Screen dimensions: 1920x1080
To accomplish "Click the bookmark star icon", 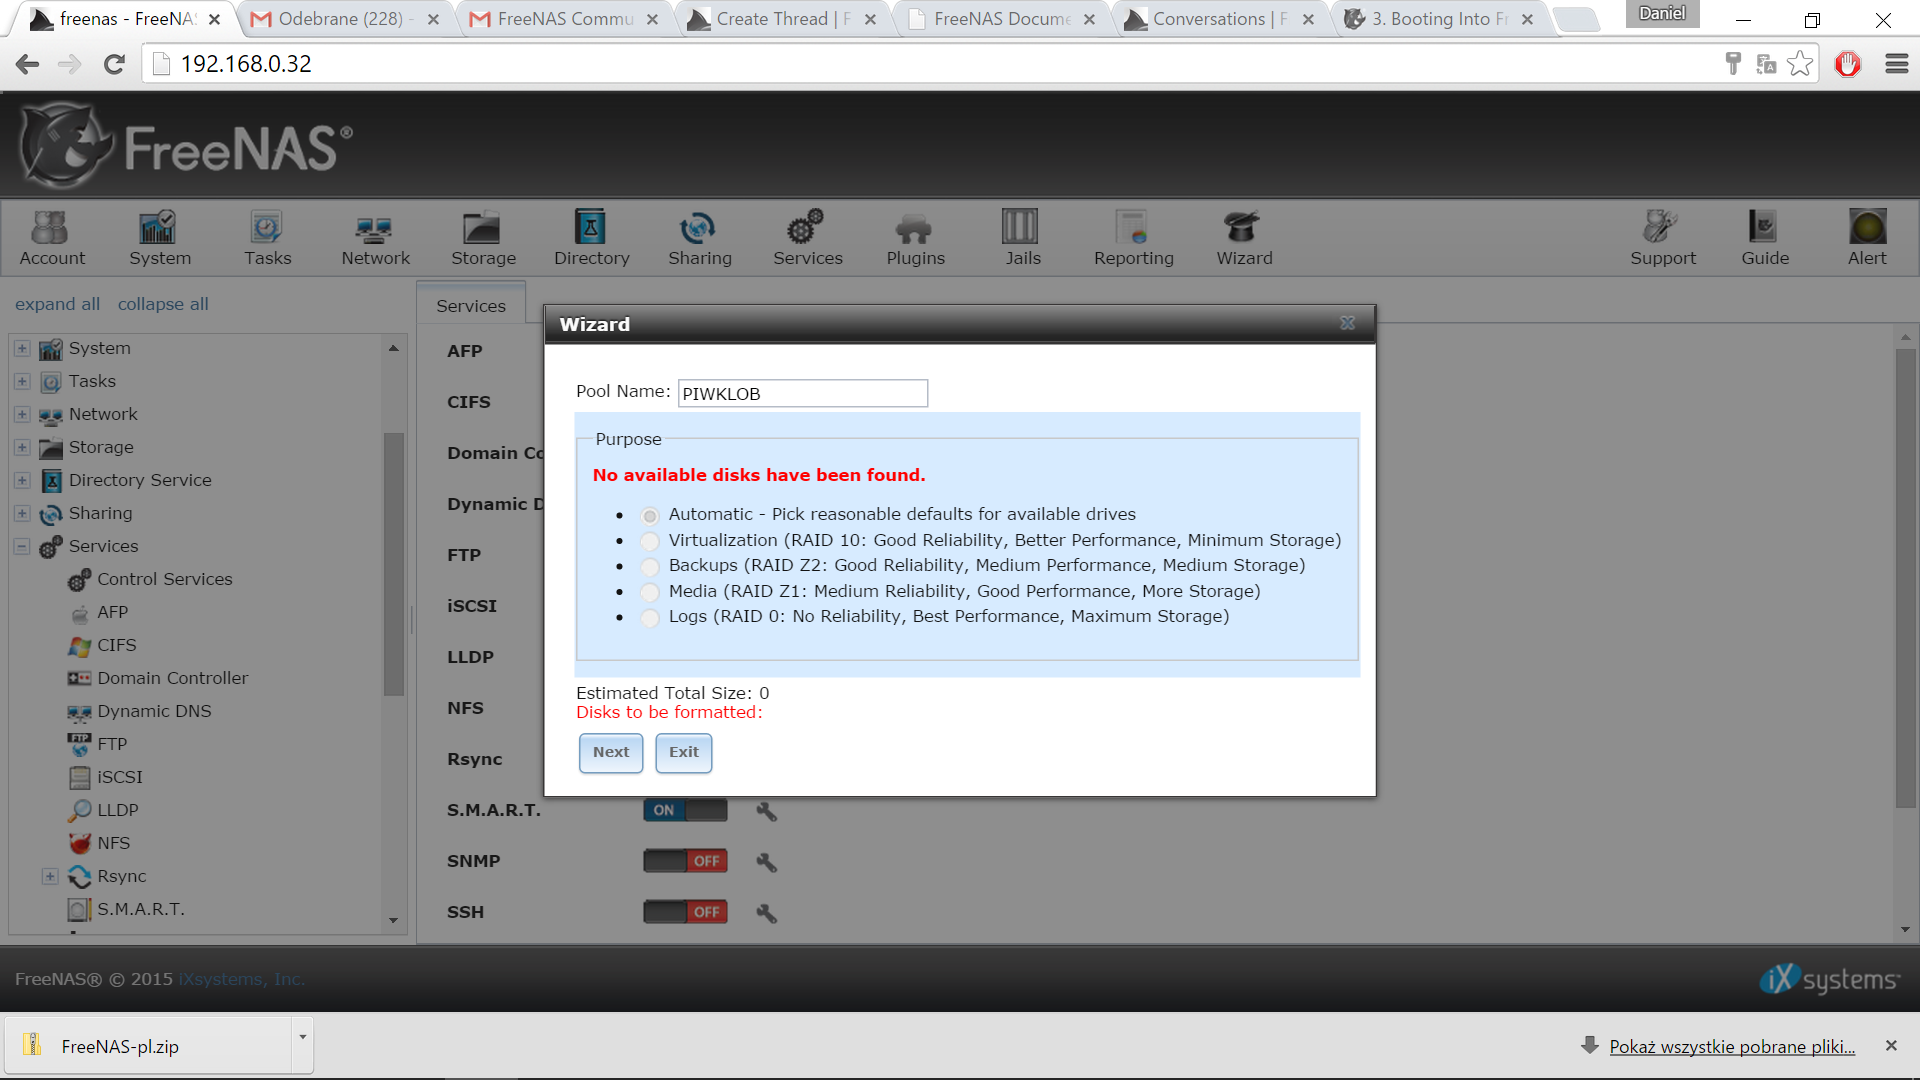I will [x=1800, y=64].
